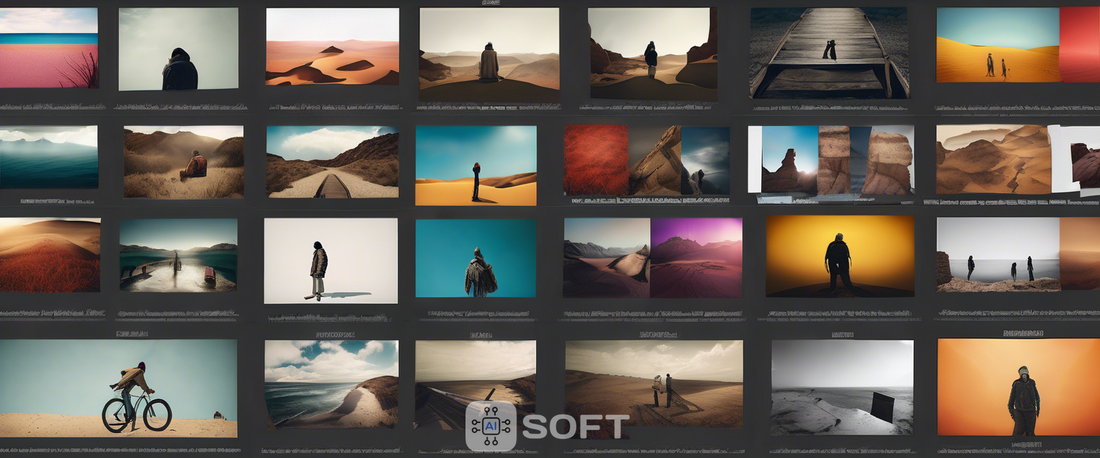This screenshot has height=458, width=1100.
Task: Open the purple mountains split image
Action: pos(696,258)
